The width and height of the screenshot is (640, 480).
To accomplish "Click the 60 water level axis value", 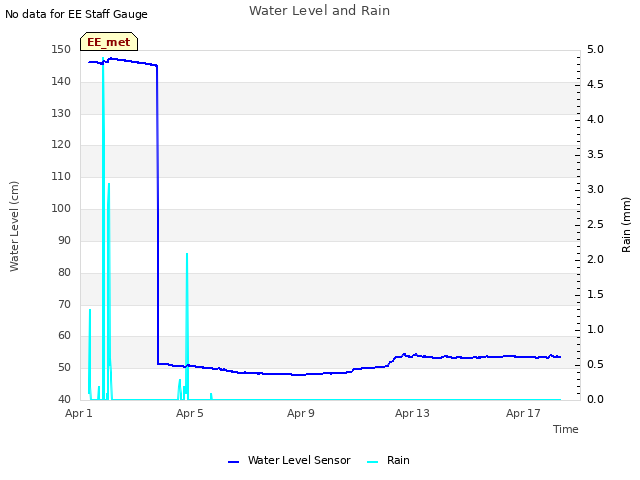I will pos(64,336).
